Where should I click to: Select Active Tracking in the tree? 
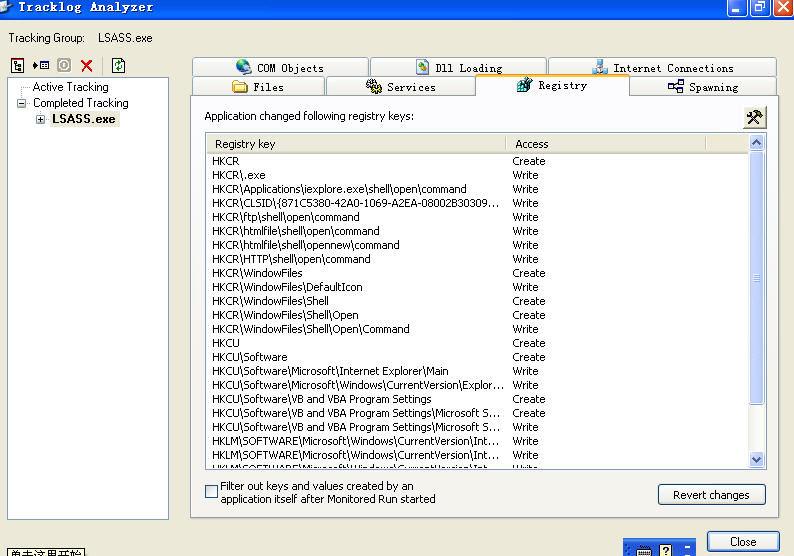[70, 87]
